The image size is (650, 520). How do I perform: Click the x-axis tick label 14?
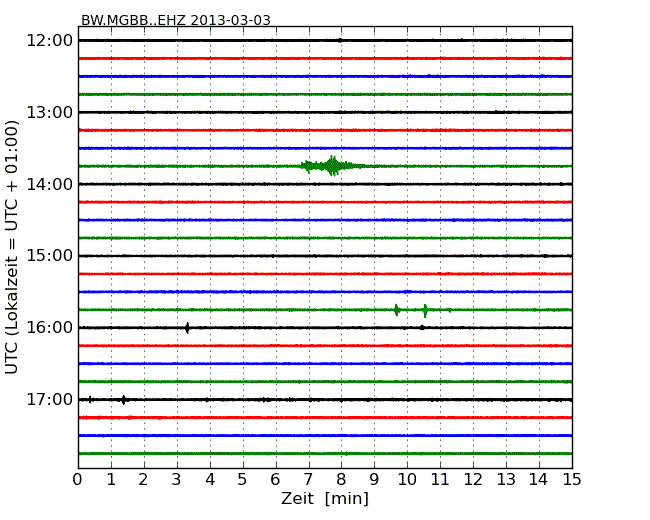coord(539,480)
